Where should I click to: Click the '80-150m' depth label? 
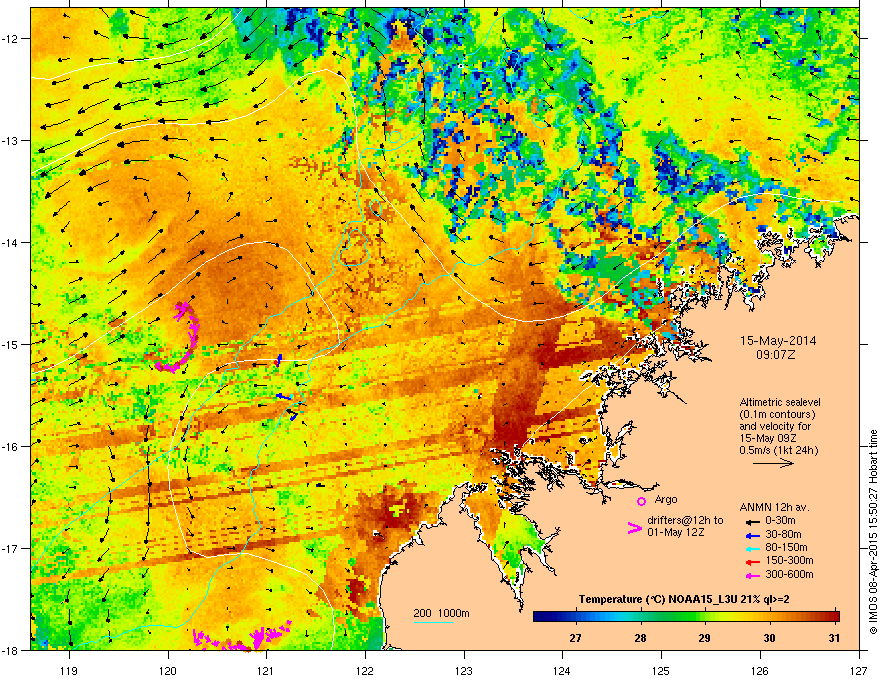tap(787, 548)
